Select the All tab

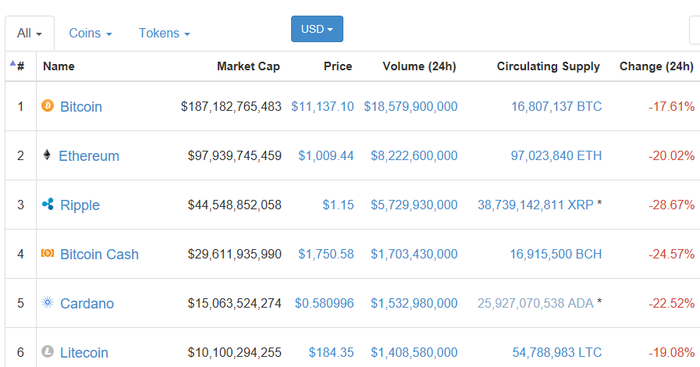coord(29,33)
